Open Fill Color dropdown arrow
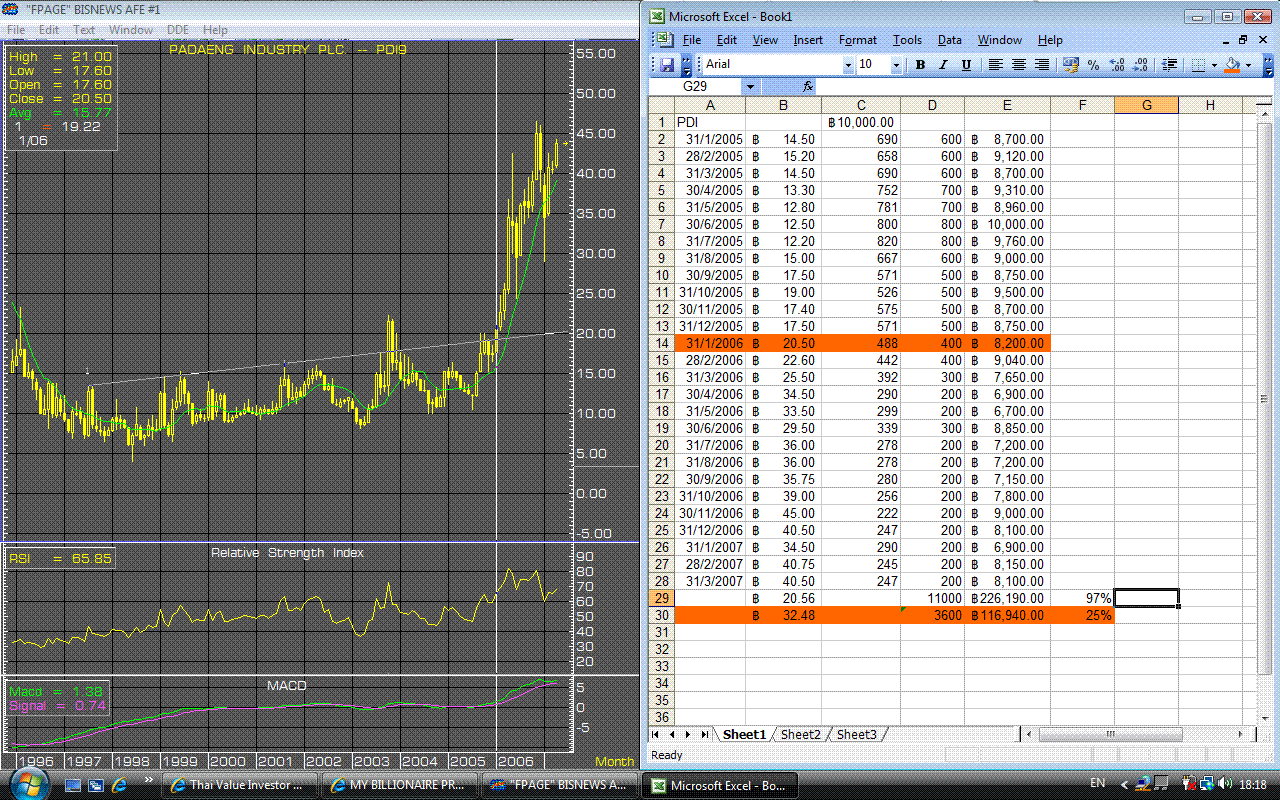The height and width of the screenshot is (800, 1280). click(x=1247, y=64)
